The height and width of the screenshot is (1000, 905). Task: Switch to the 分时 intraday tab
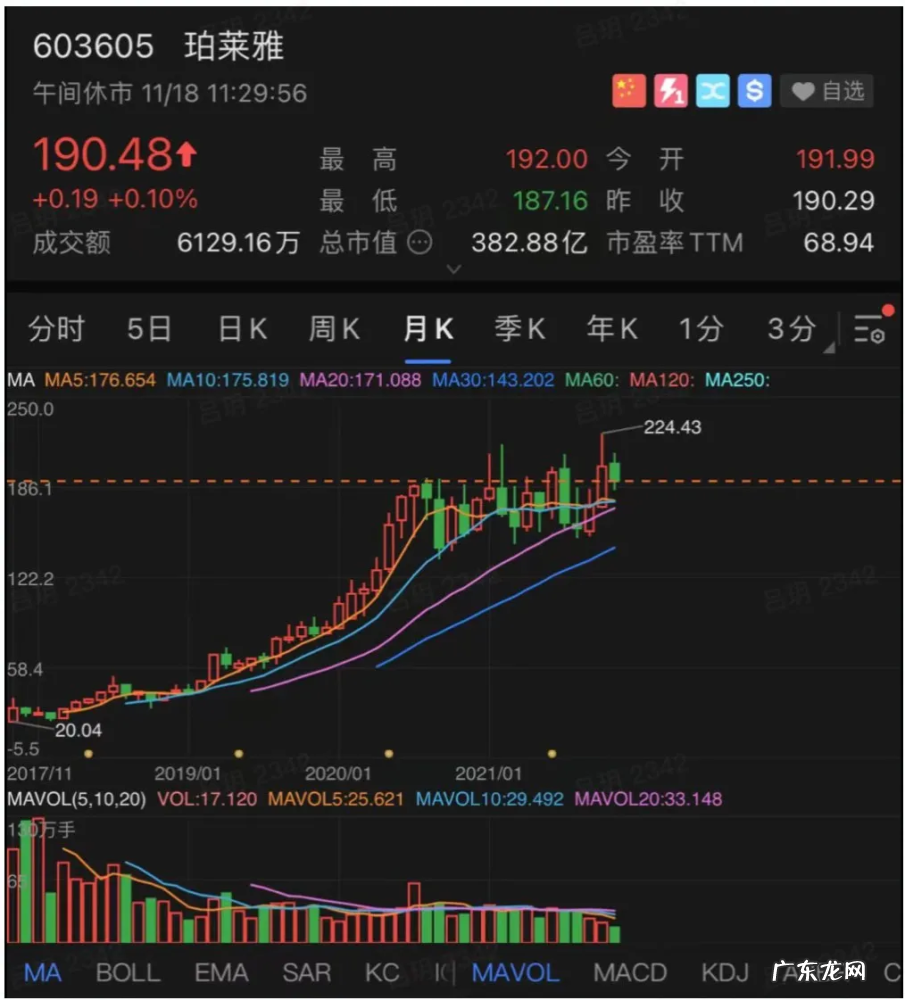[x=55, y=329]
